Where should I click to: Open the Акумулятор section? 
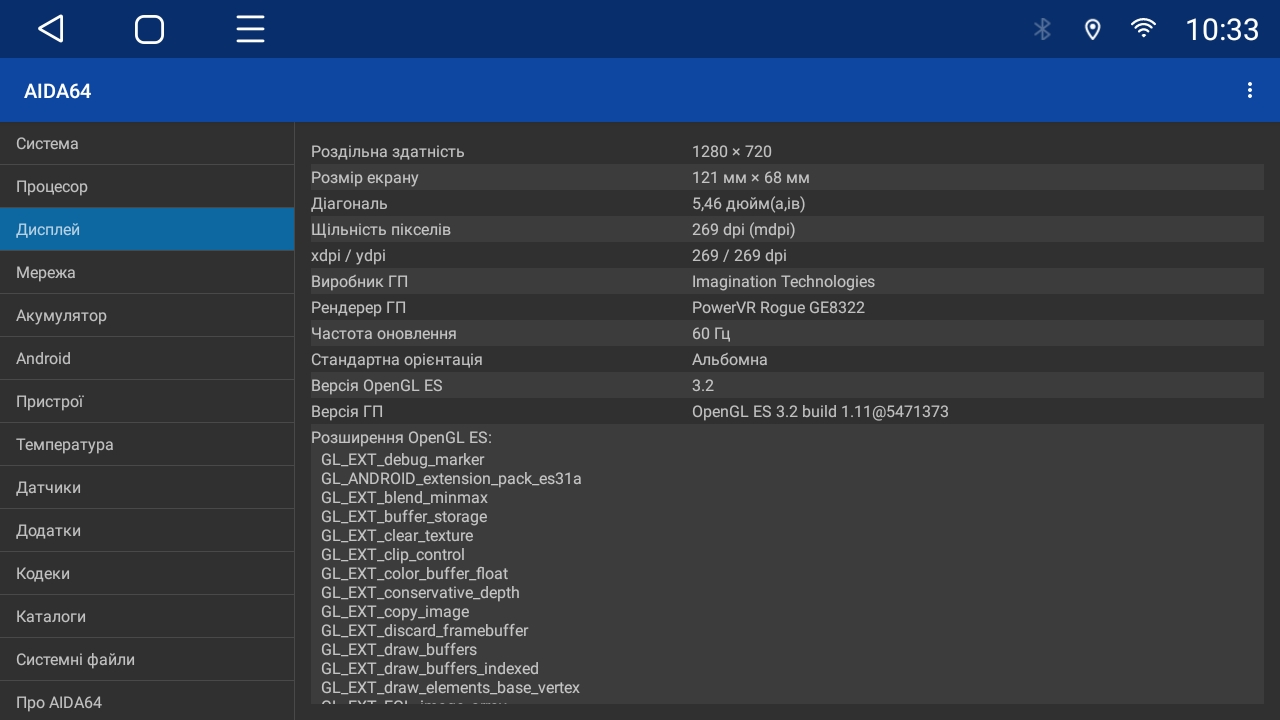tap(147, 316)
